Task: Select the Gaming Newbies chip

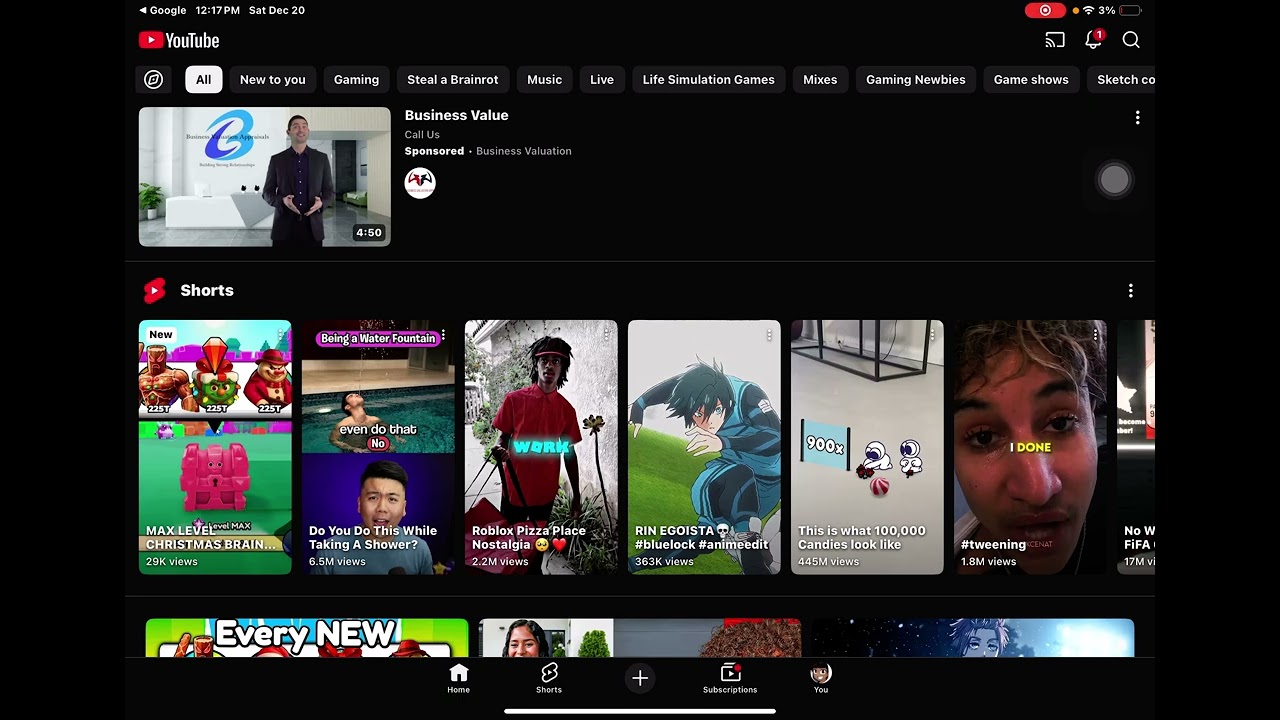Action: pos(916,79)
